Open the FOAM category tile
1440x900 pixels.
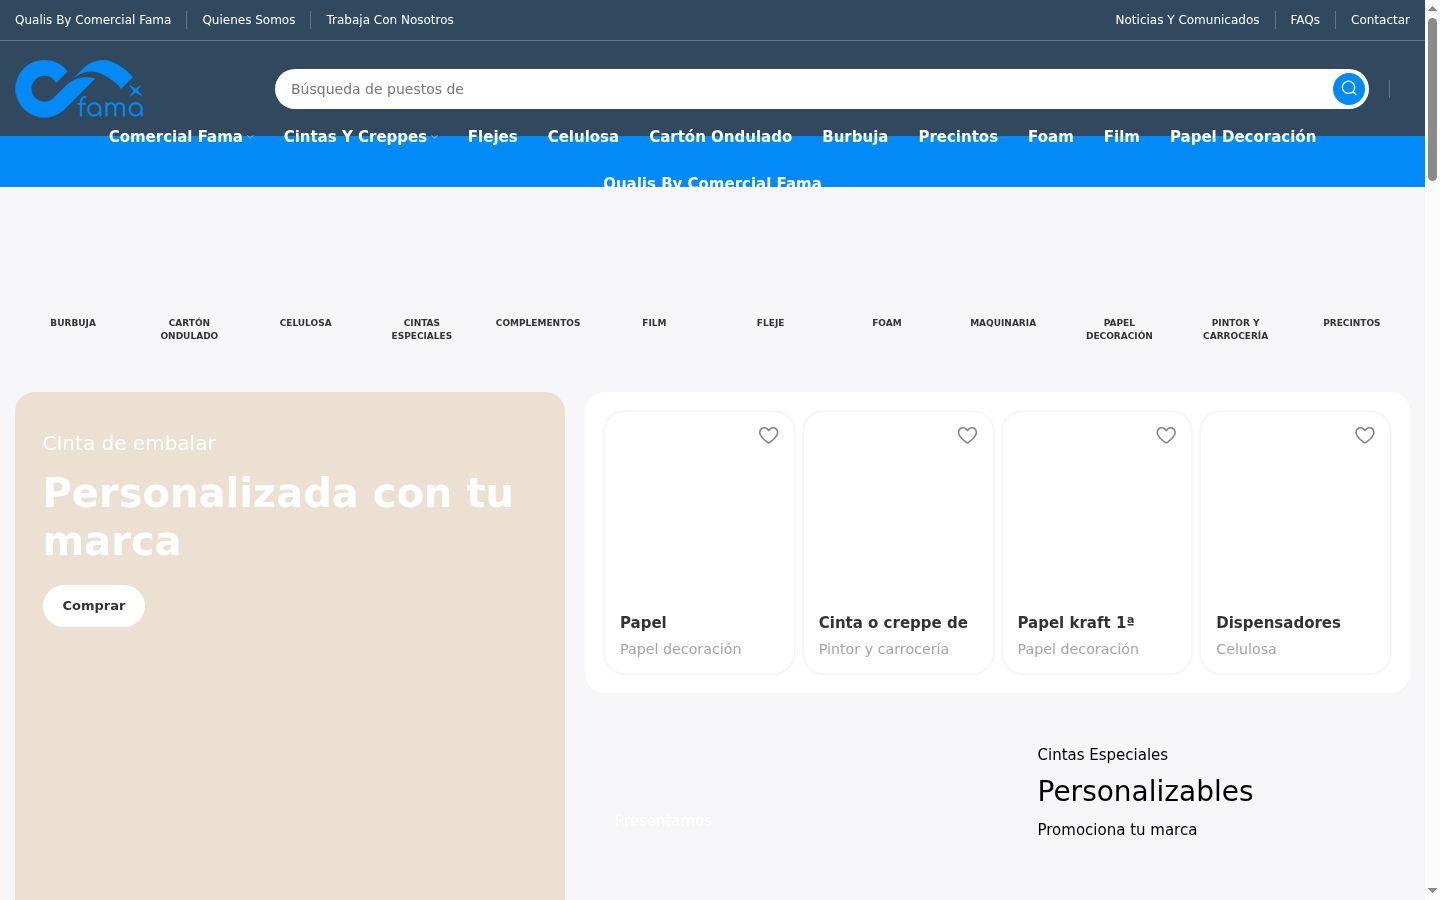click(x=887, y=323)
